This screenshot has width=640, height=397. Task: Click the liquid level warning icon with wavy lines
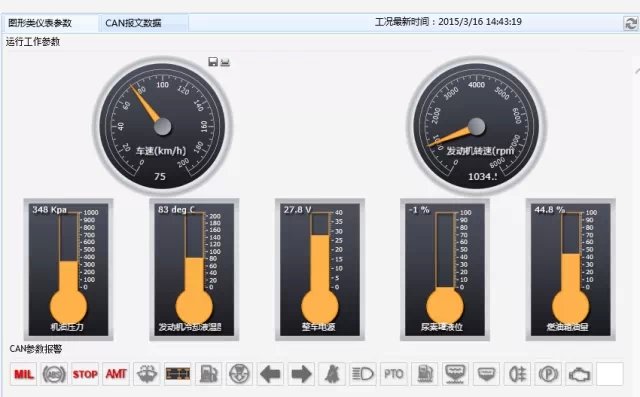click(x=456, y=374)
